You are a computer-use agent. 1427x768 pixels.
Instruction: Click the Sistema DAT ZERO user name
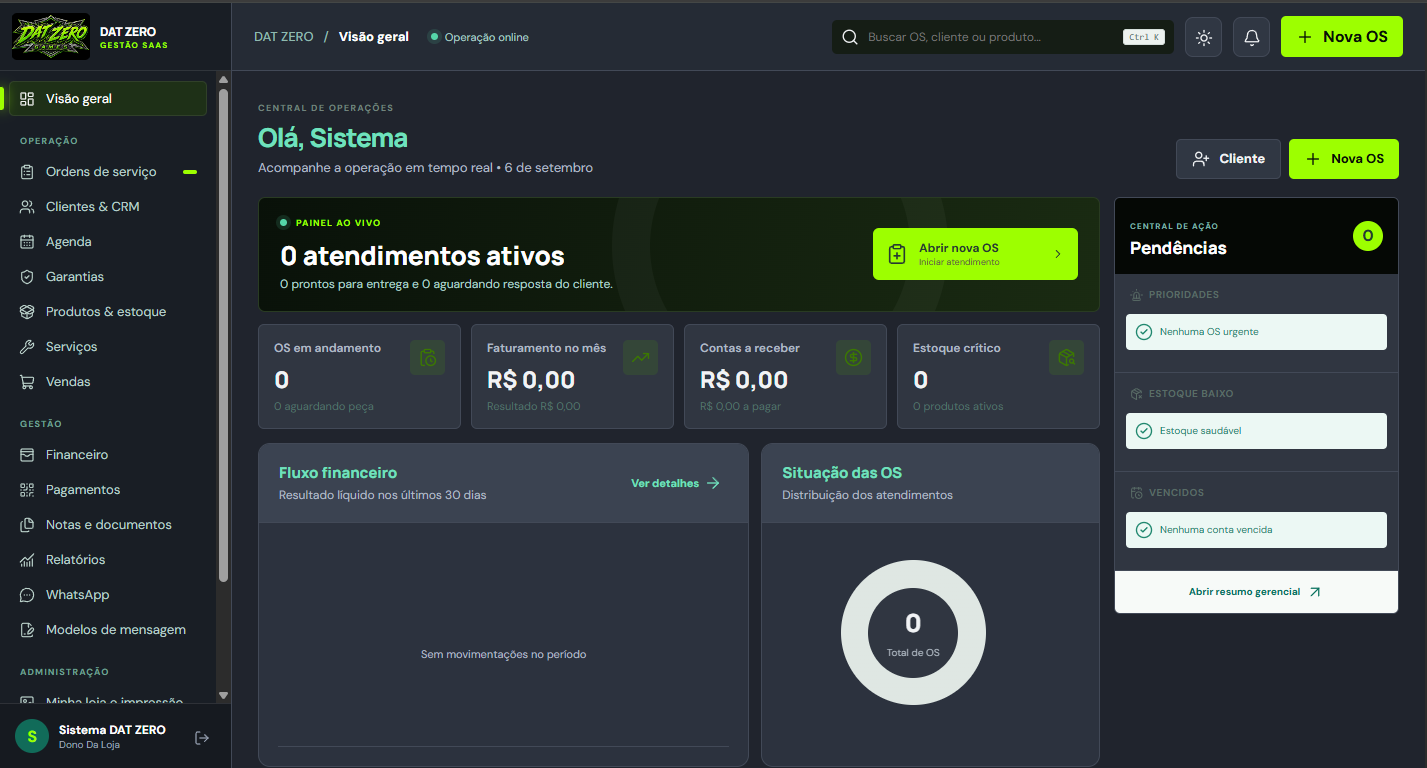tap(112, 730)
